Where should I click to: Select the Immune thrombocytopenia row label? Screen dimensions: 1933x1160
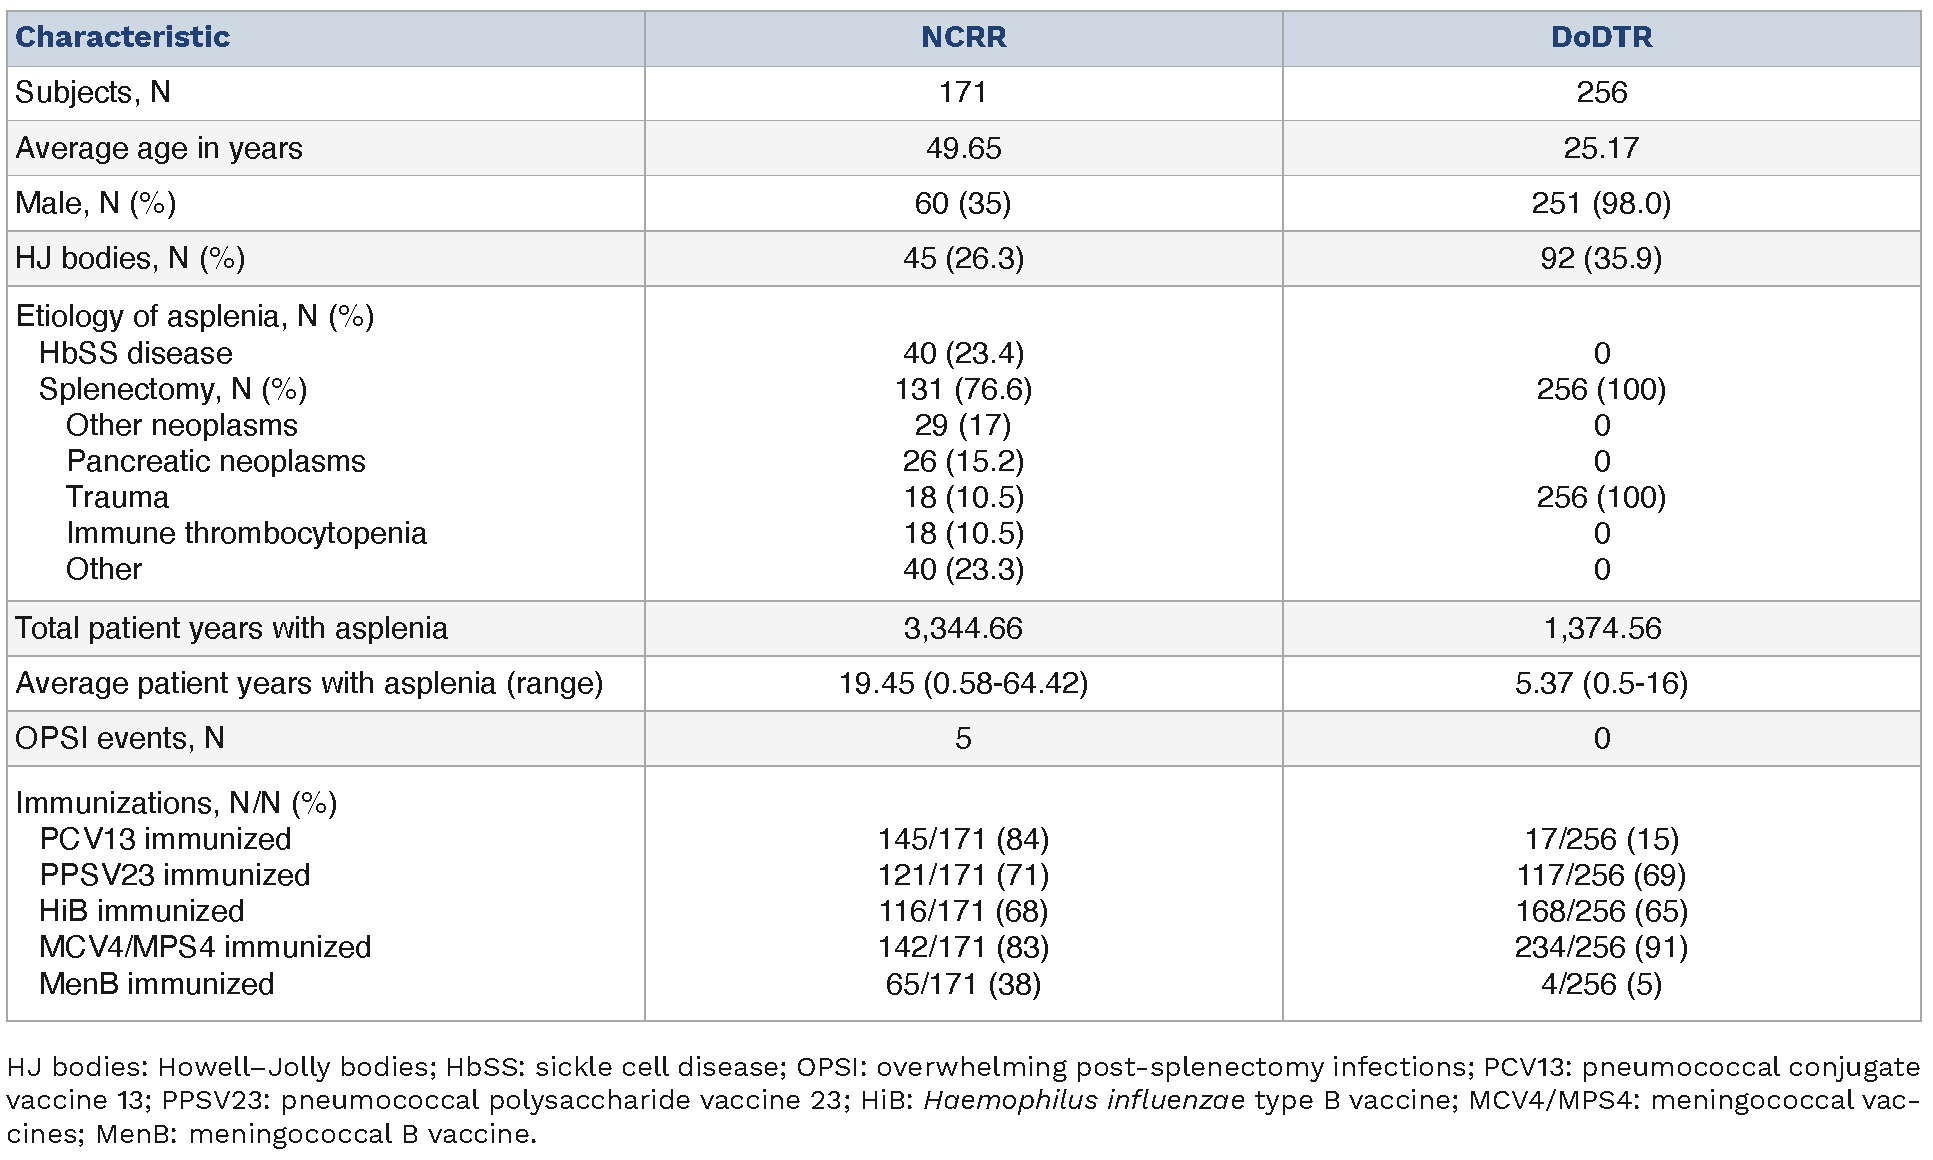click(246, 533)
